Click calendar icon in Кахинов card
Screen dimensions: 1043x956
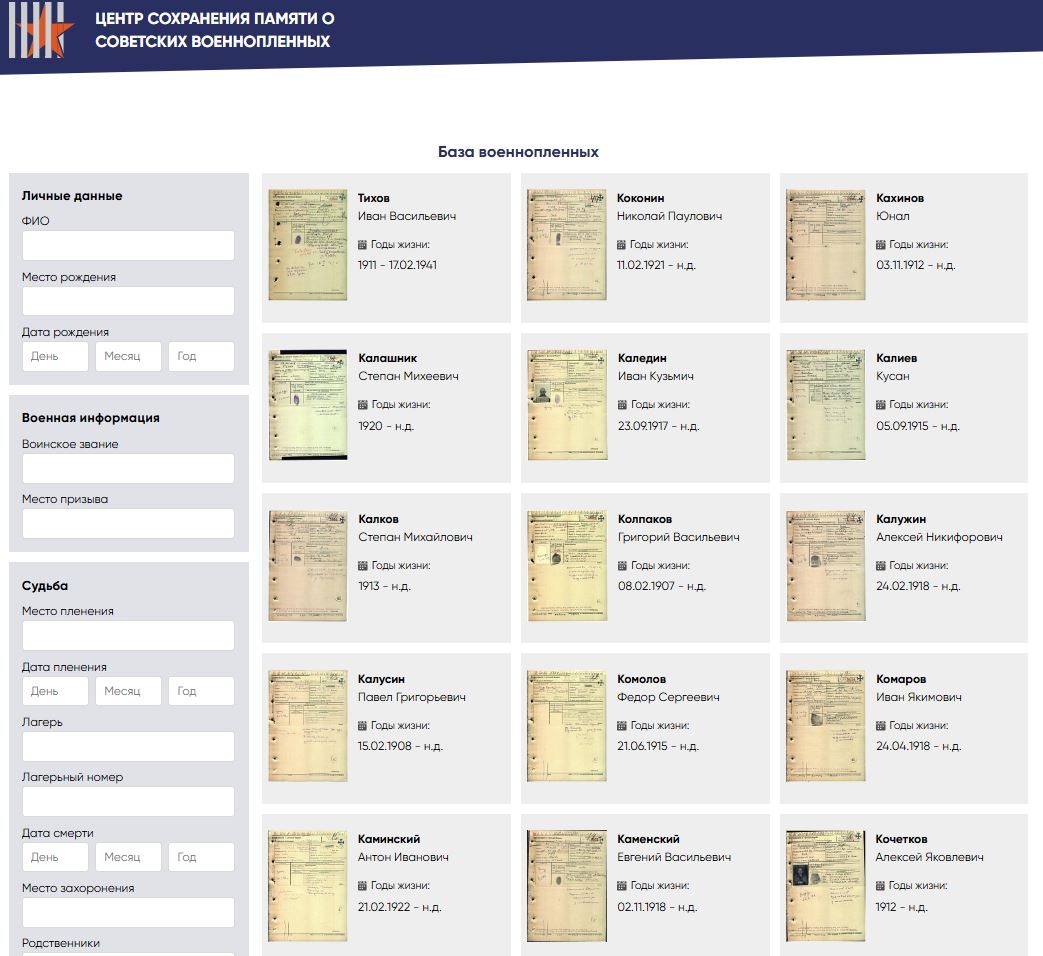coord(881,244)
